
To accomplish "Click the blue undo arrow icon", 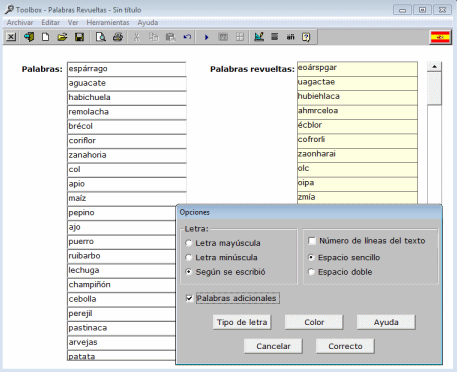I will (187, 37).
